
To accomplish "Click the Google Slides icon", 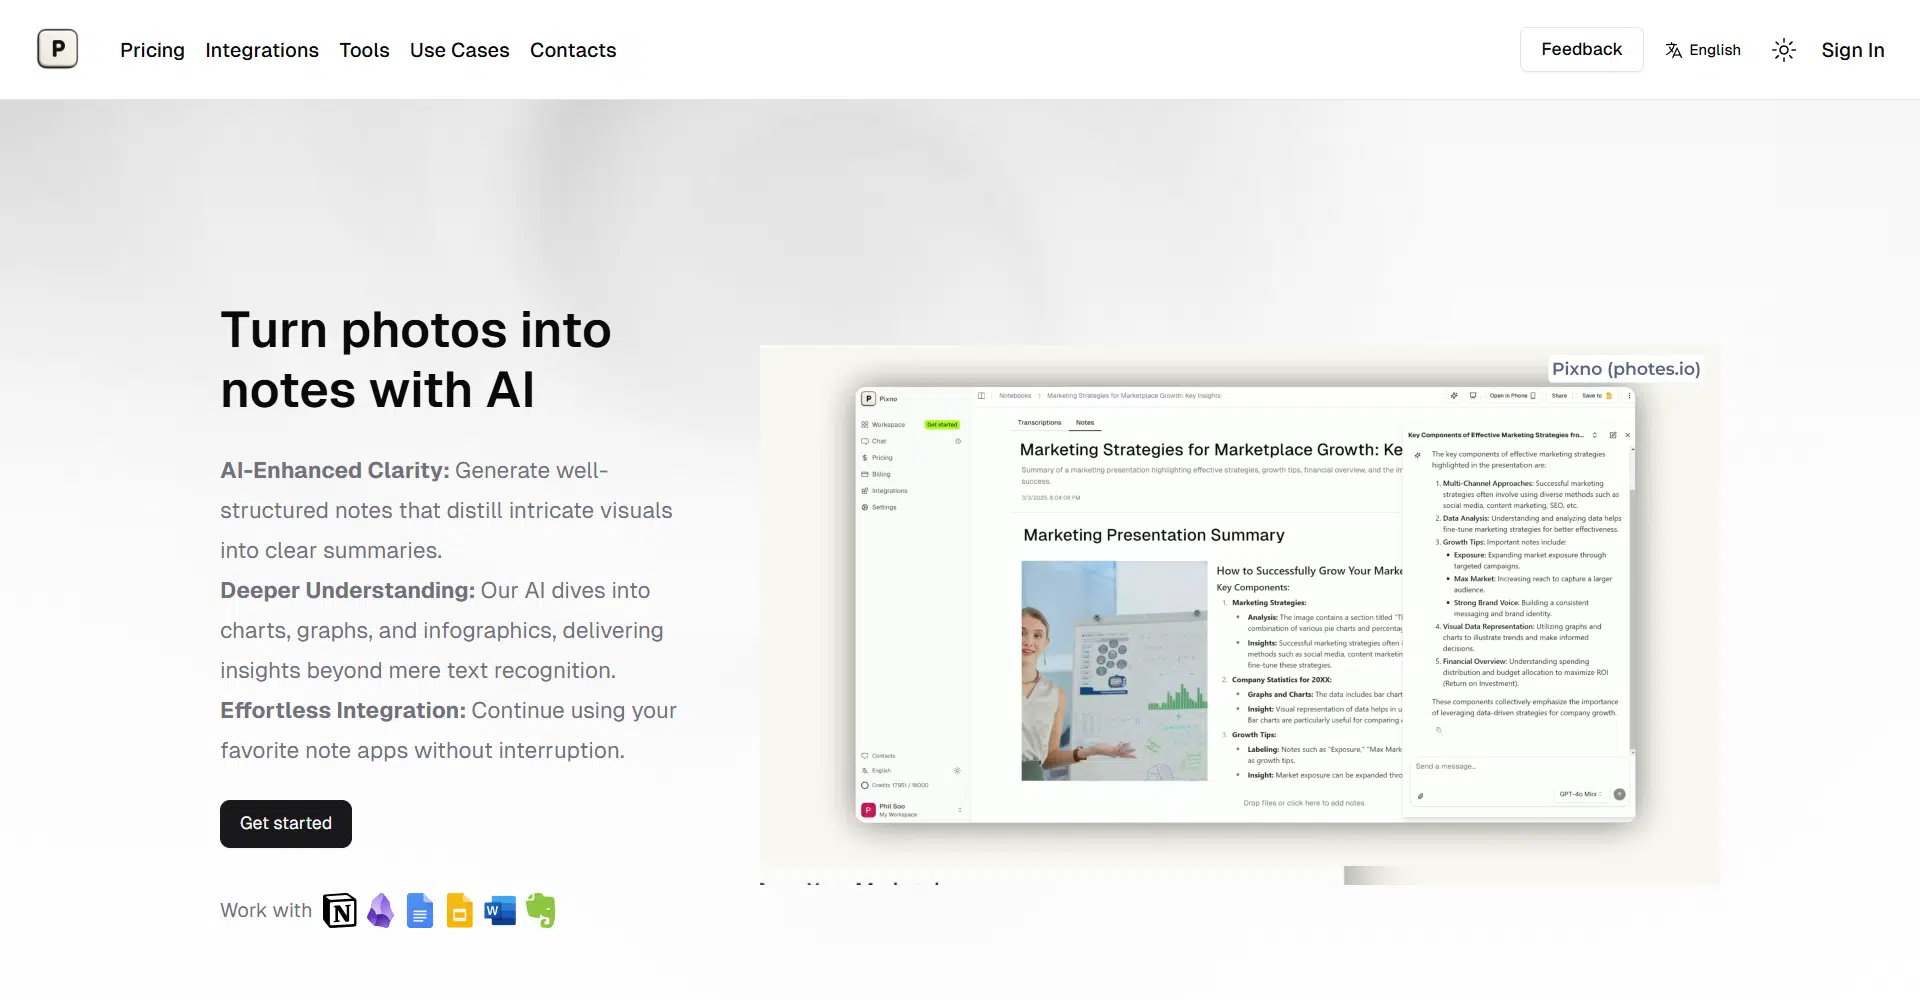I will point(460,911).
